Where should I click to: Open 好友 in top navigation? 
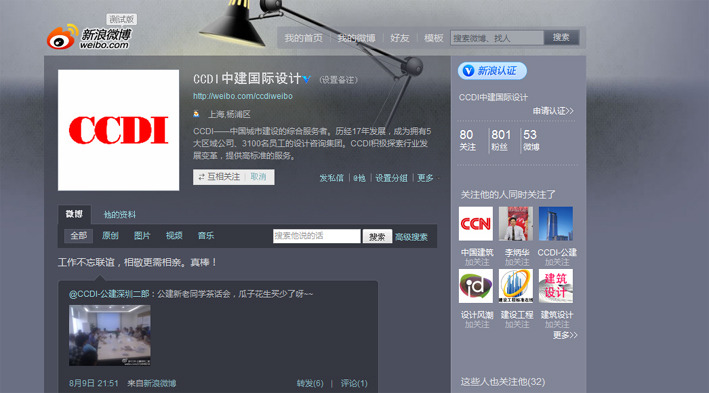click(400, 38)
